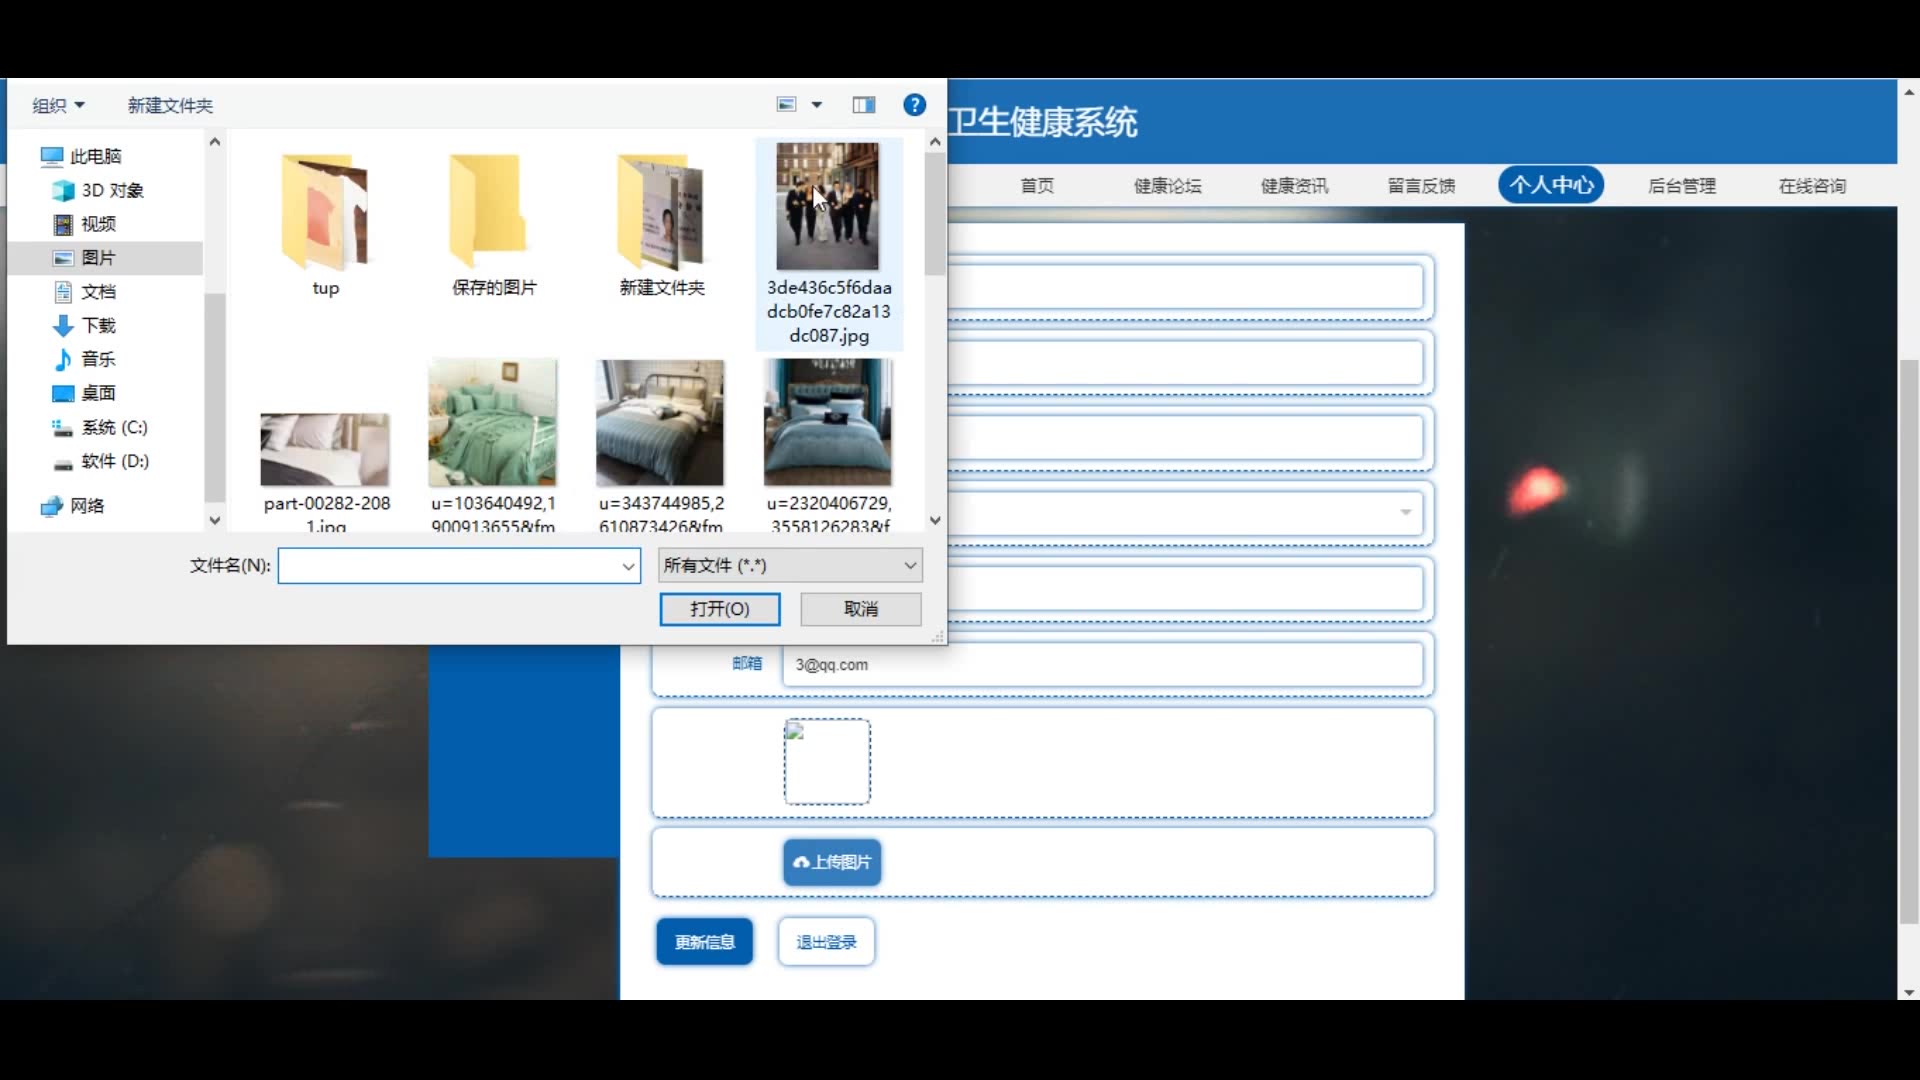Go to 健康论坛 navigation tab

[x=1167, y=186]
